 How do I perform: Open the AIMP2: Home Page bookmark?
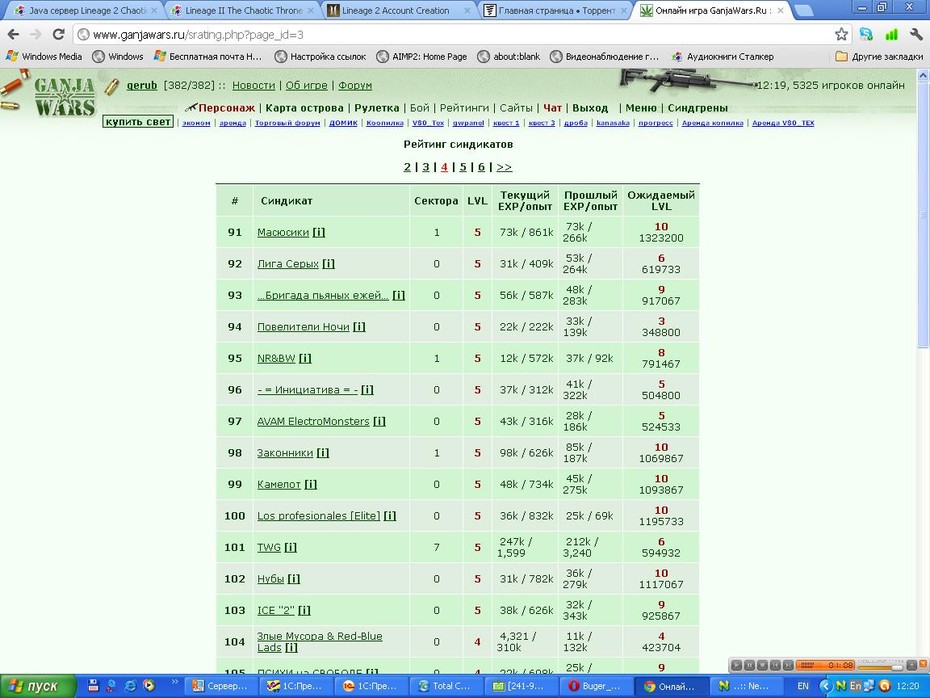(422, 56)
